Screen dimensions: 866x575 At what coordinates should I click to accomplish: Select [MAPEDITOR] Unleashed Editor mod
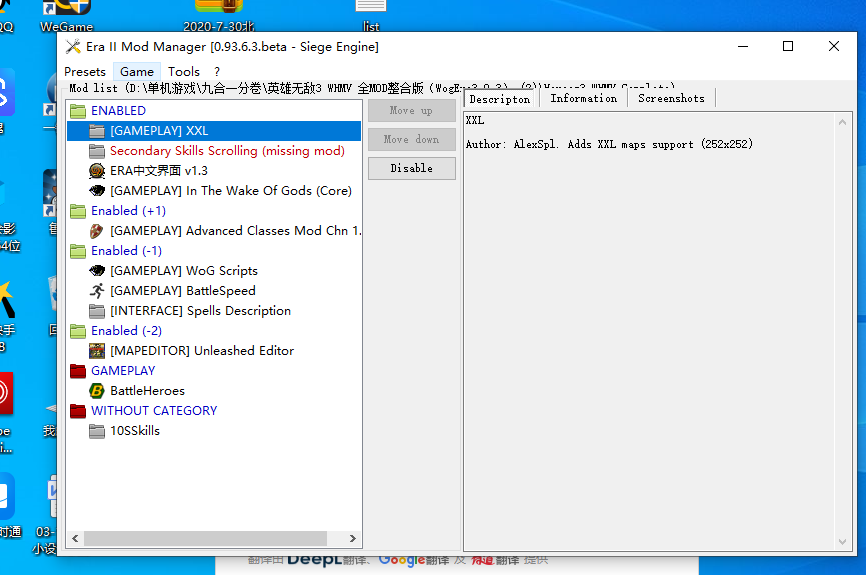pos(202,351)
